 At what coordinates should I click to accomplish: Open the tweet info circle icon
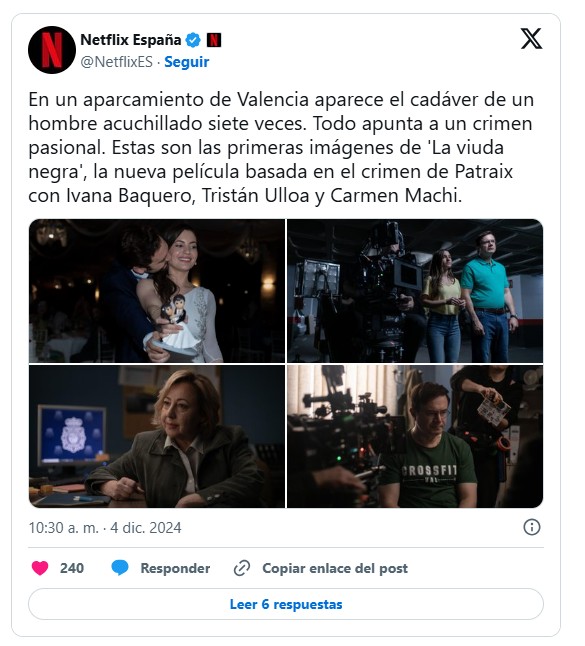coord(531,527)
